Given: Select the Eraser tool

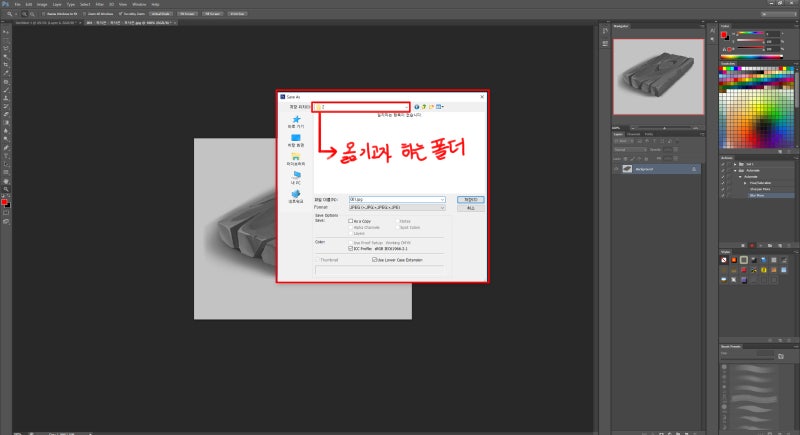Looking at the screenshot, I should (x=6, y=114).
